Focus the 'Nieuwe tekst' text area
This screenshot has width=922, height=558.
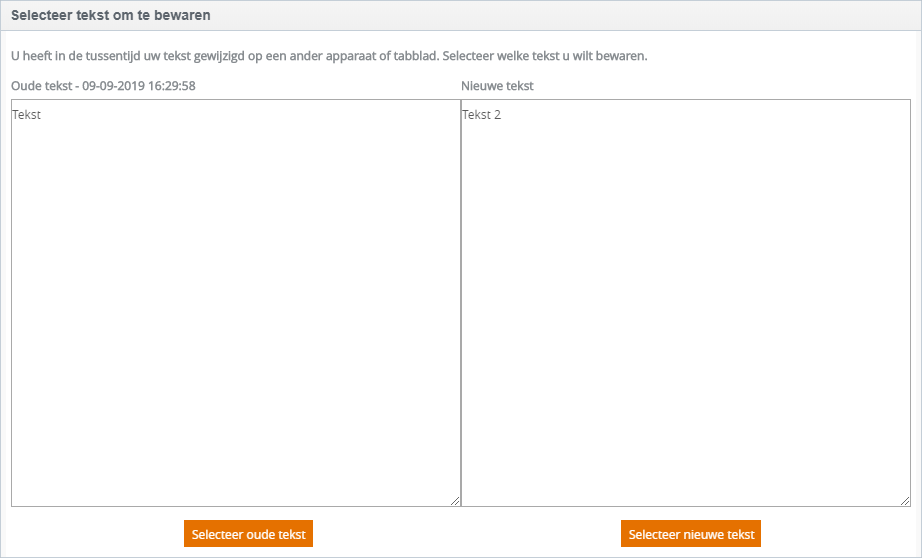686,303
